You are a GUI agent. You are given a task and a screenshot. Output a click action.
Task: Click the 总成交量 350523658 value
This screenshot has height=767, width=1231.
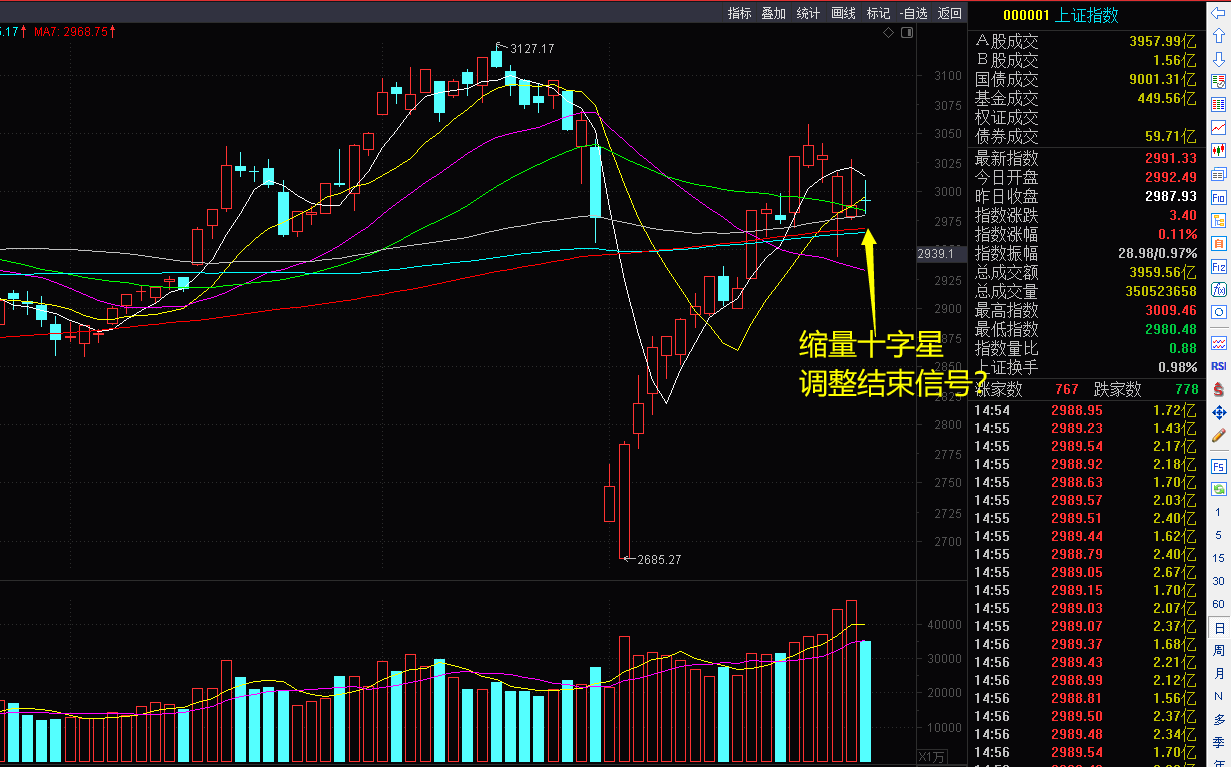point(1159,291)
